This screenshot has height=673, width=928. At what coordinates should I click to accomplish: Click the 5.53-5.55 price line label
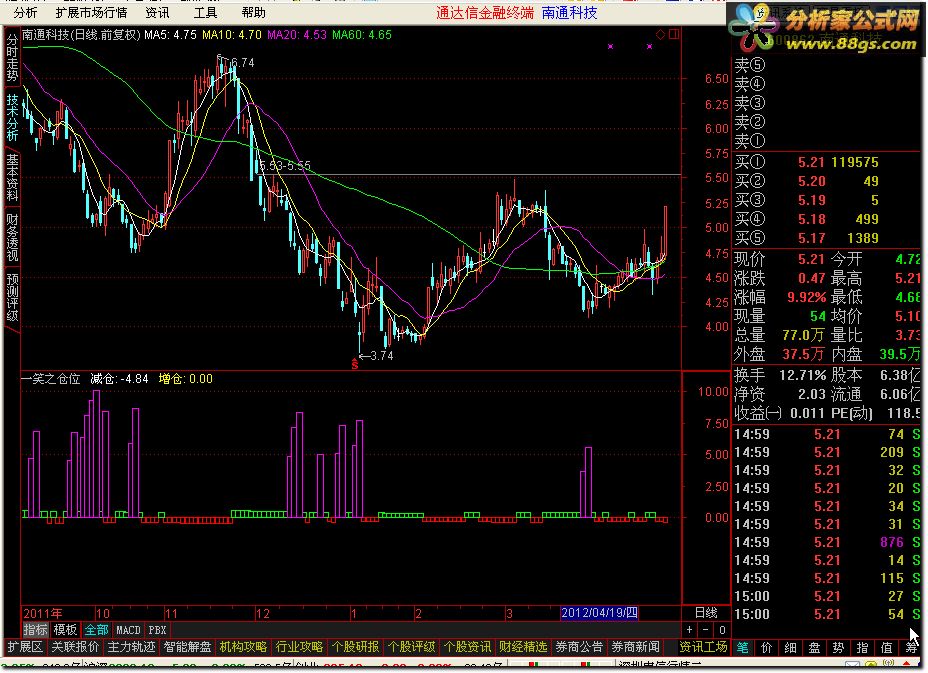(x=285, y=166)
